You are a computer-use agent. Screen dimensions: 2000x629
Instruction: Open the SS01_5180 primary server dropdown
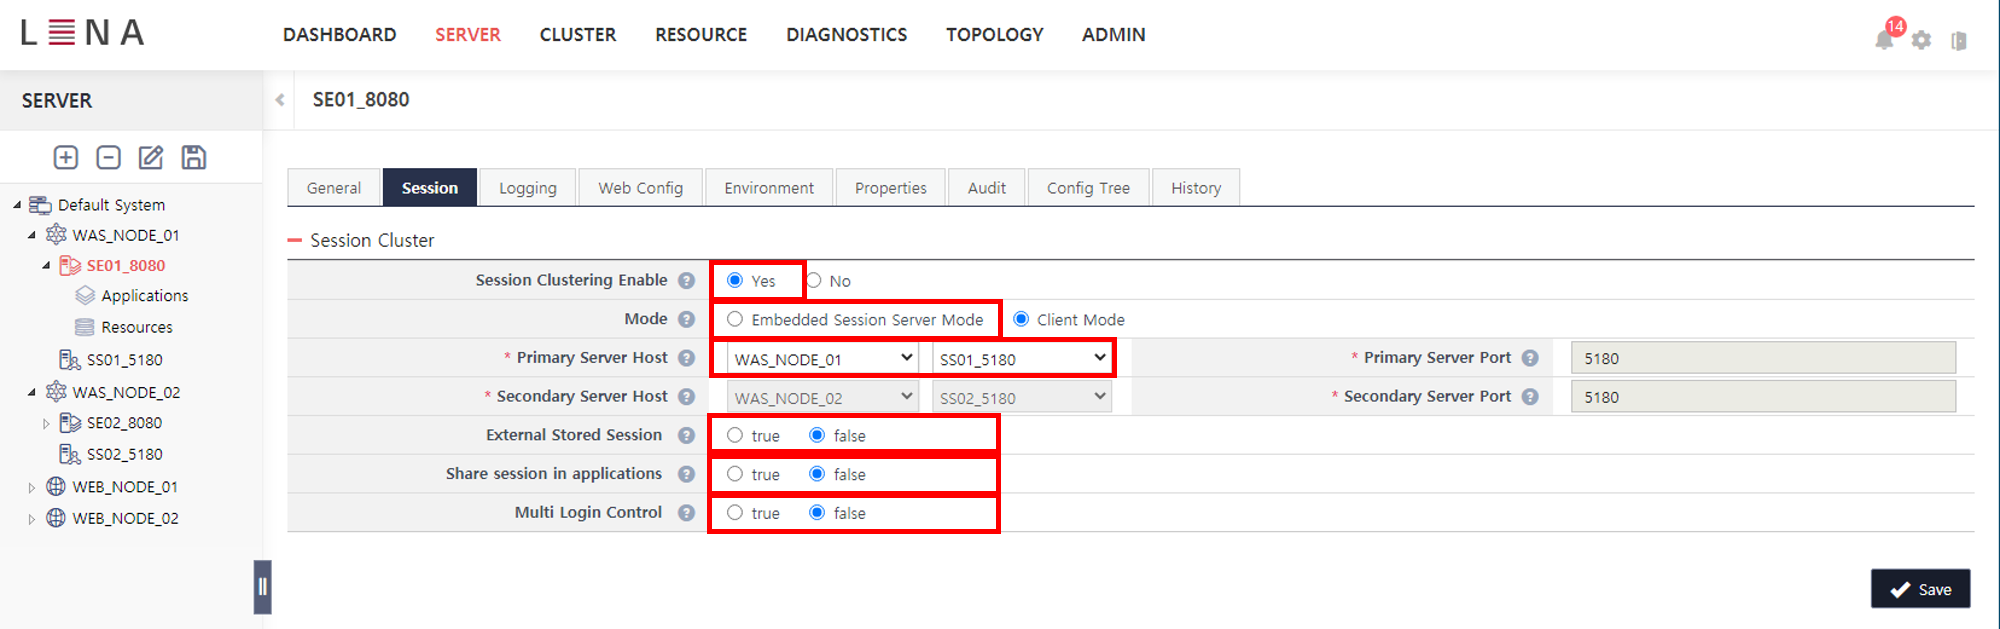(x=1022, y=358)
